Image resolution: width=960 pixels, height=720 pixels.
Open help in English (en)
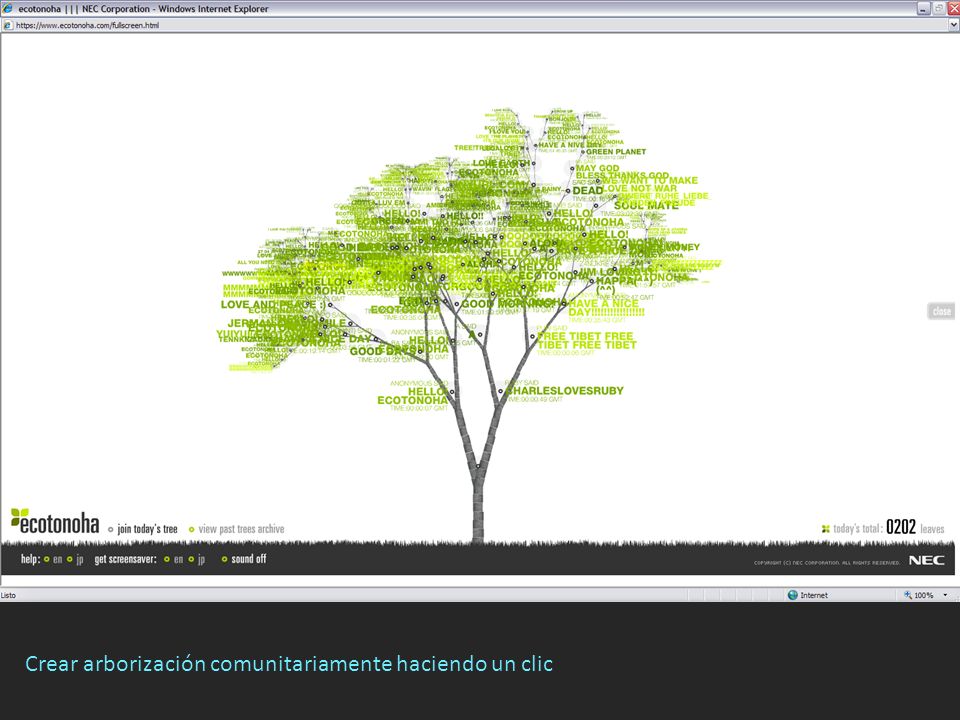coord(58,559)
